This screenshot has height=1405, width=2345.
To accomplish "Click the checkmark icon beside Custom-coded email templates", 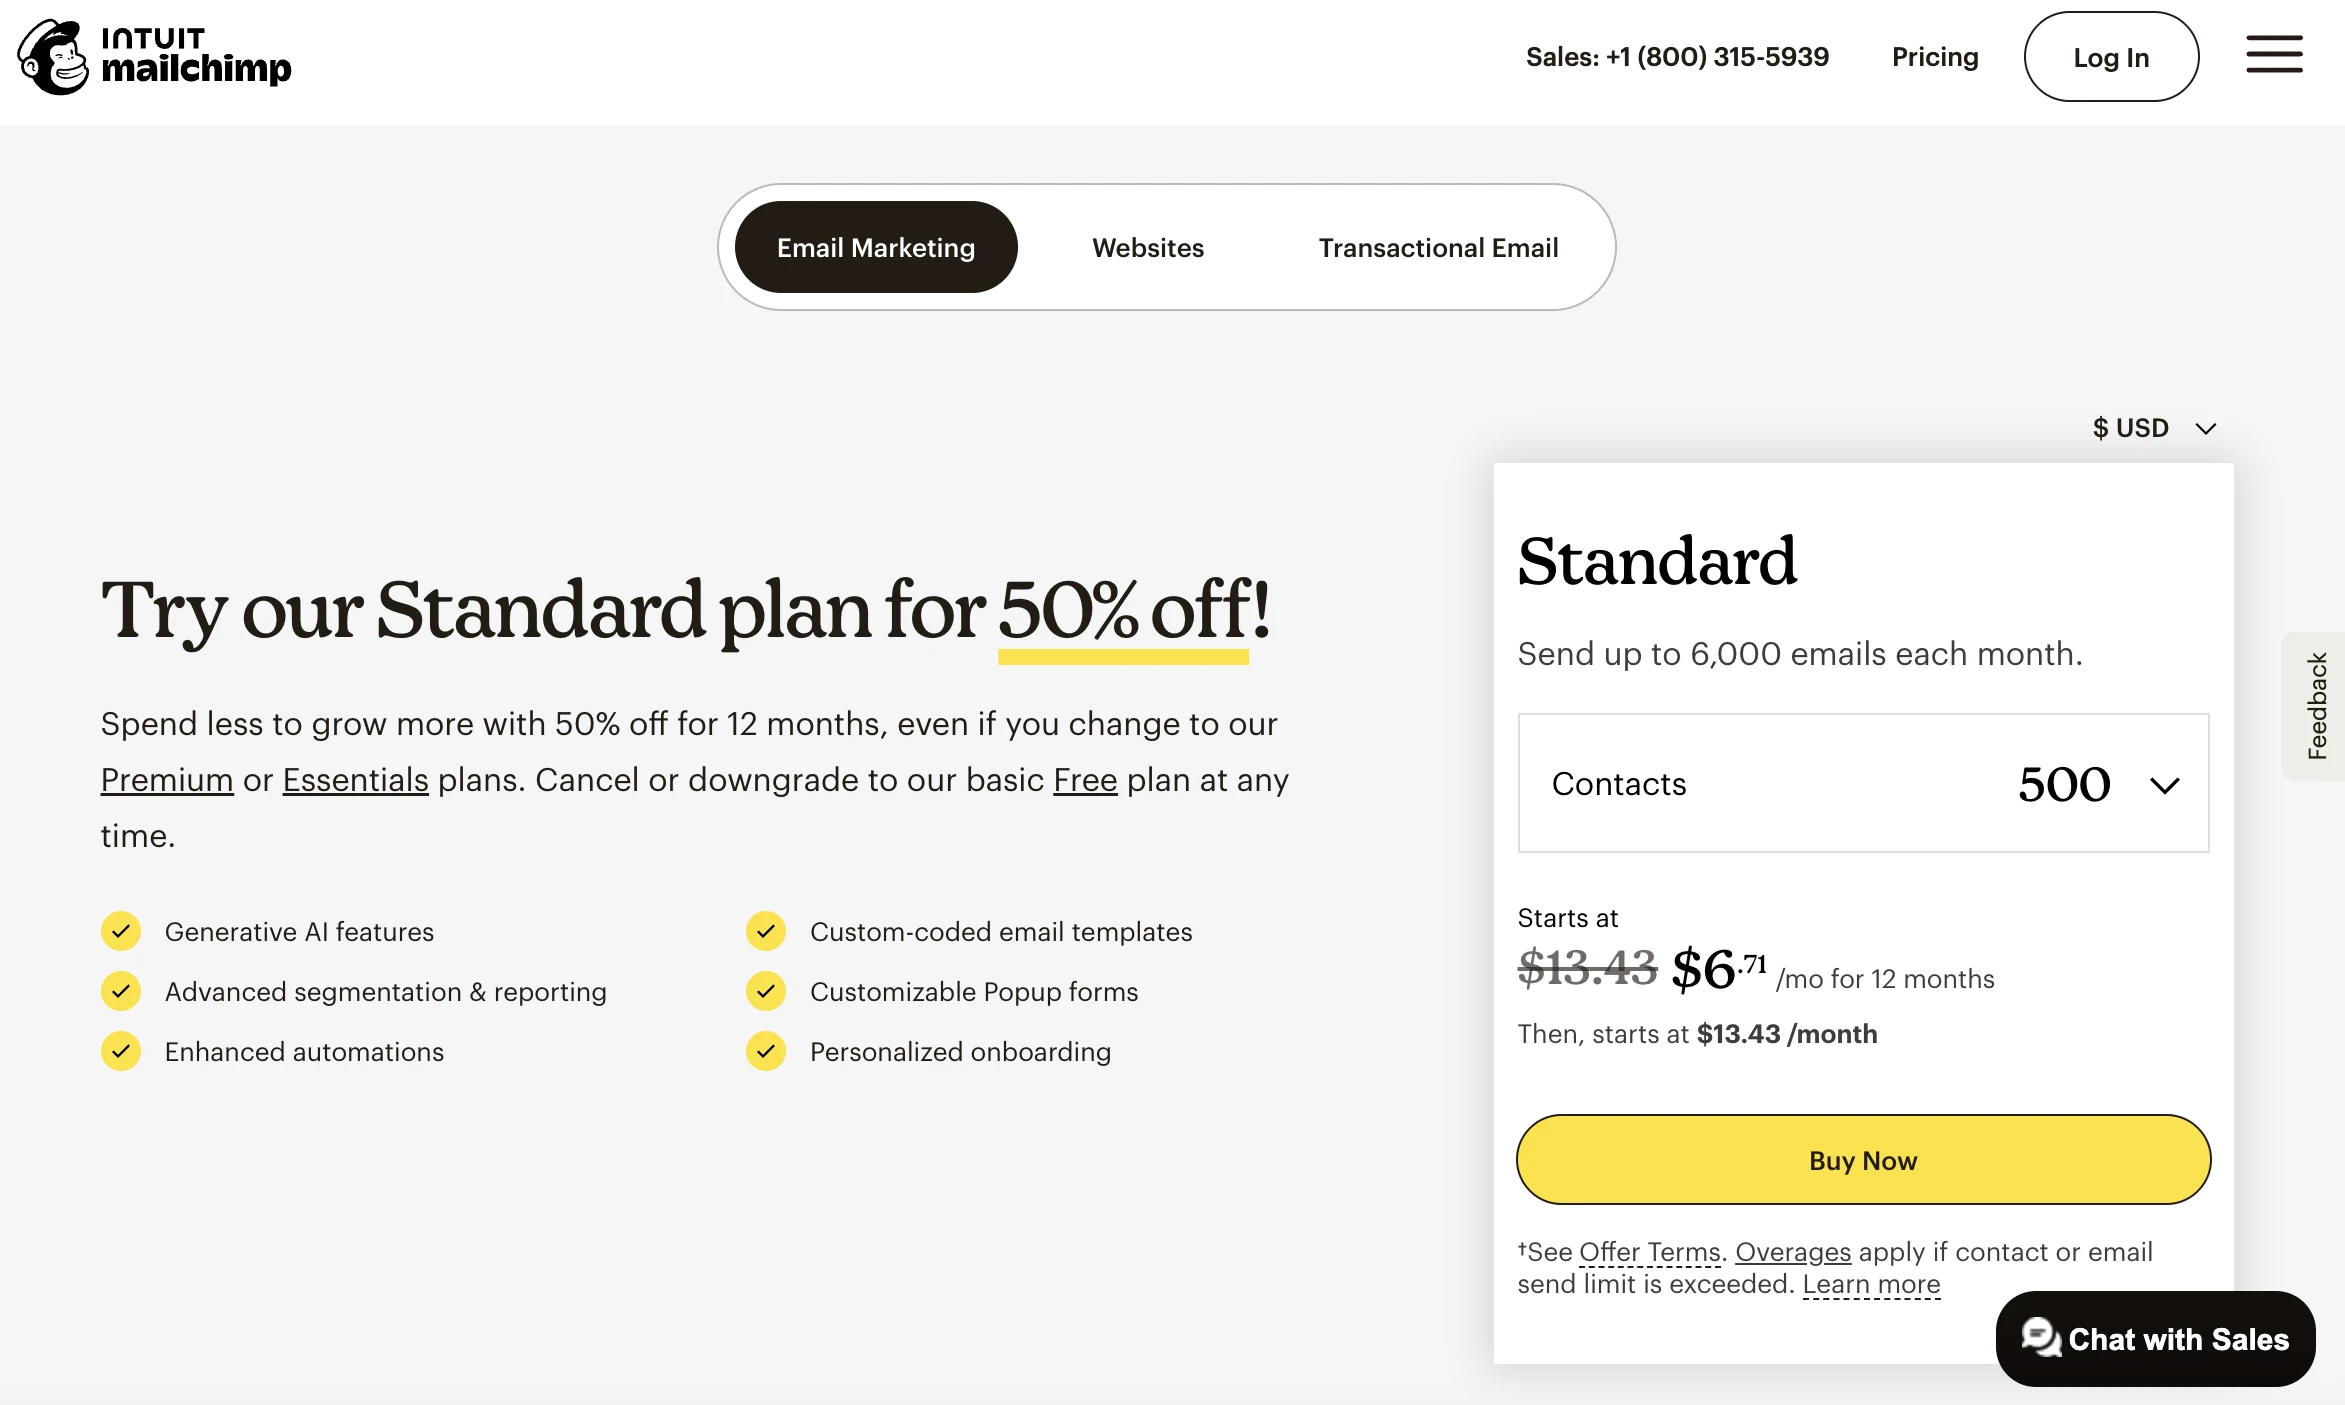I will pyautogui.click(x=766, y=931).
